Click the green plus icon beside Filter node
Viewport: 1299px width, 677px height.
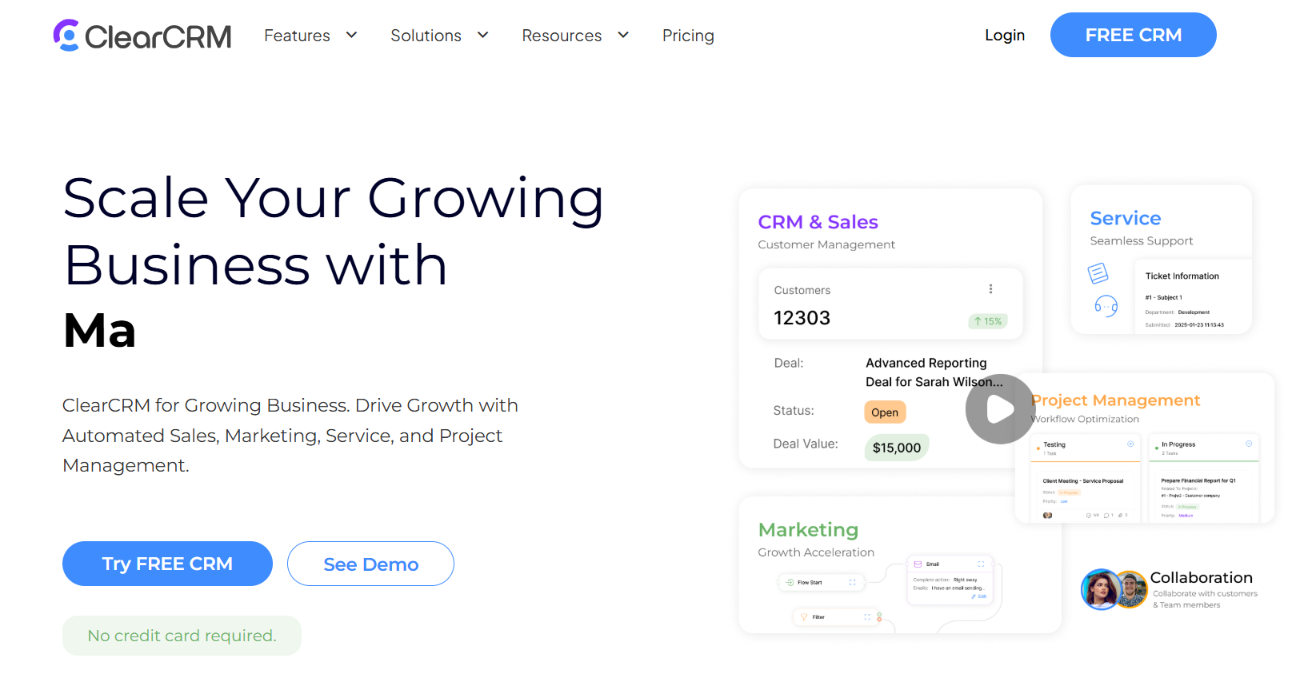[x=880, y=614]
